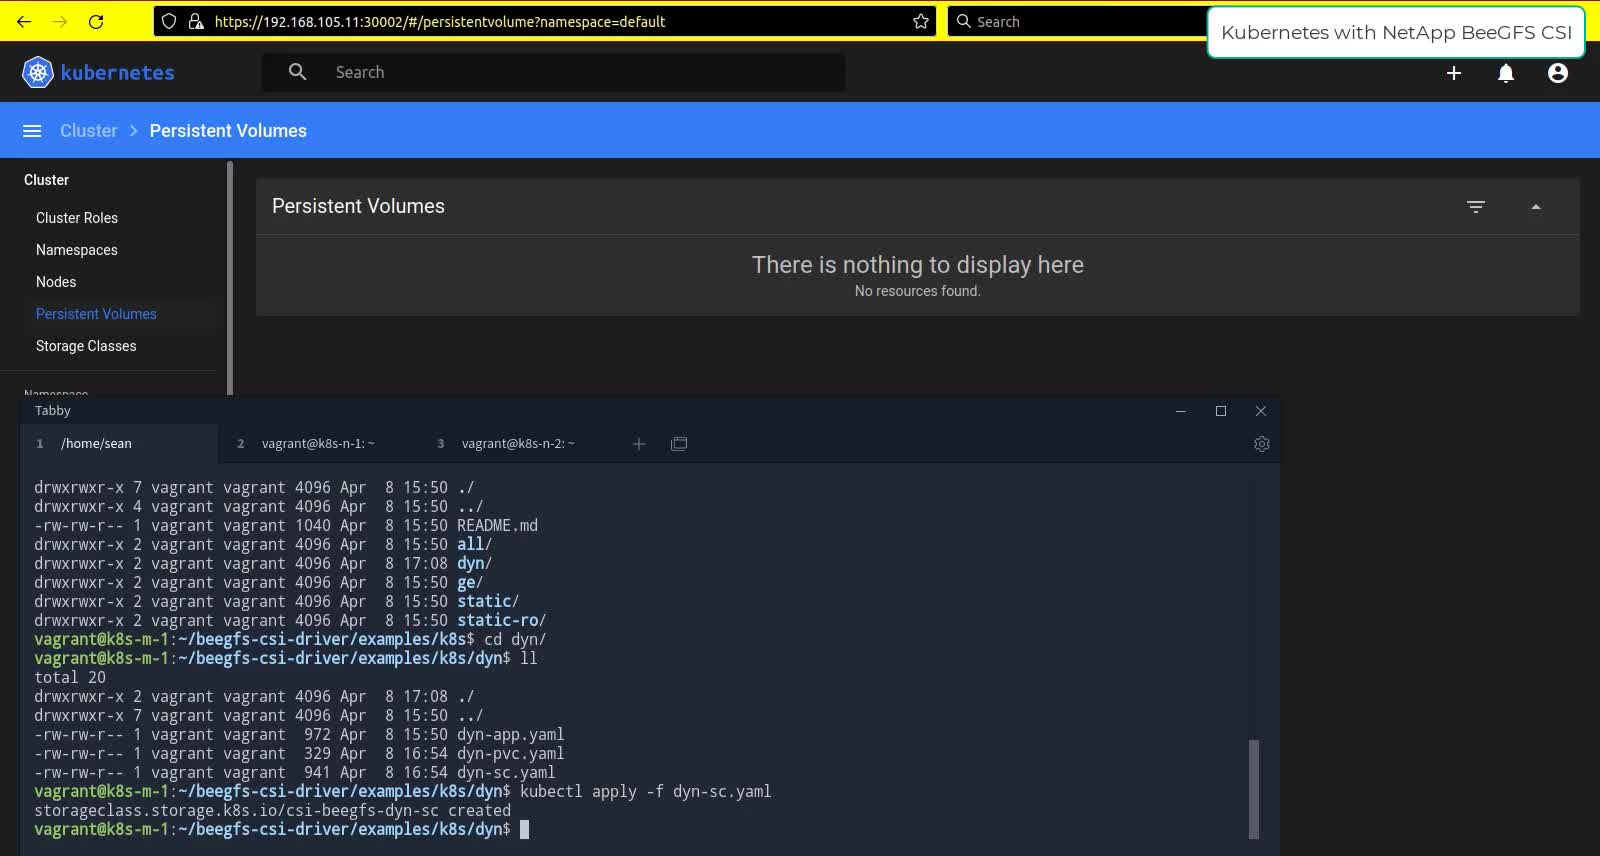Maximize the Tabby window
The image size is (1600, 856).
click(x=1221, y=411)
